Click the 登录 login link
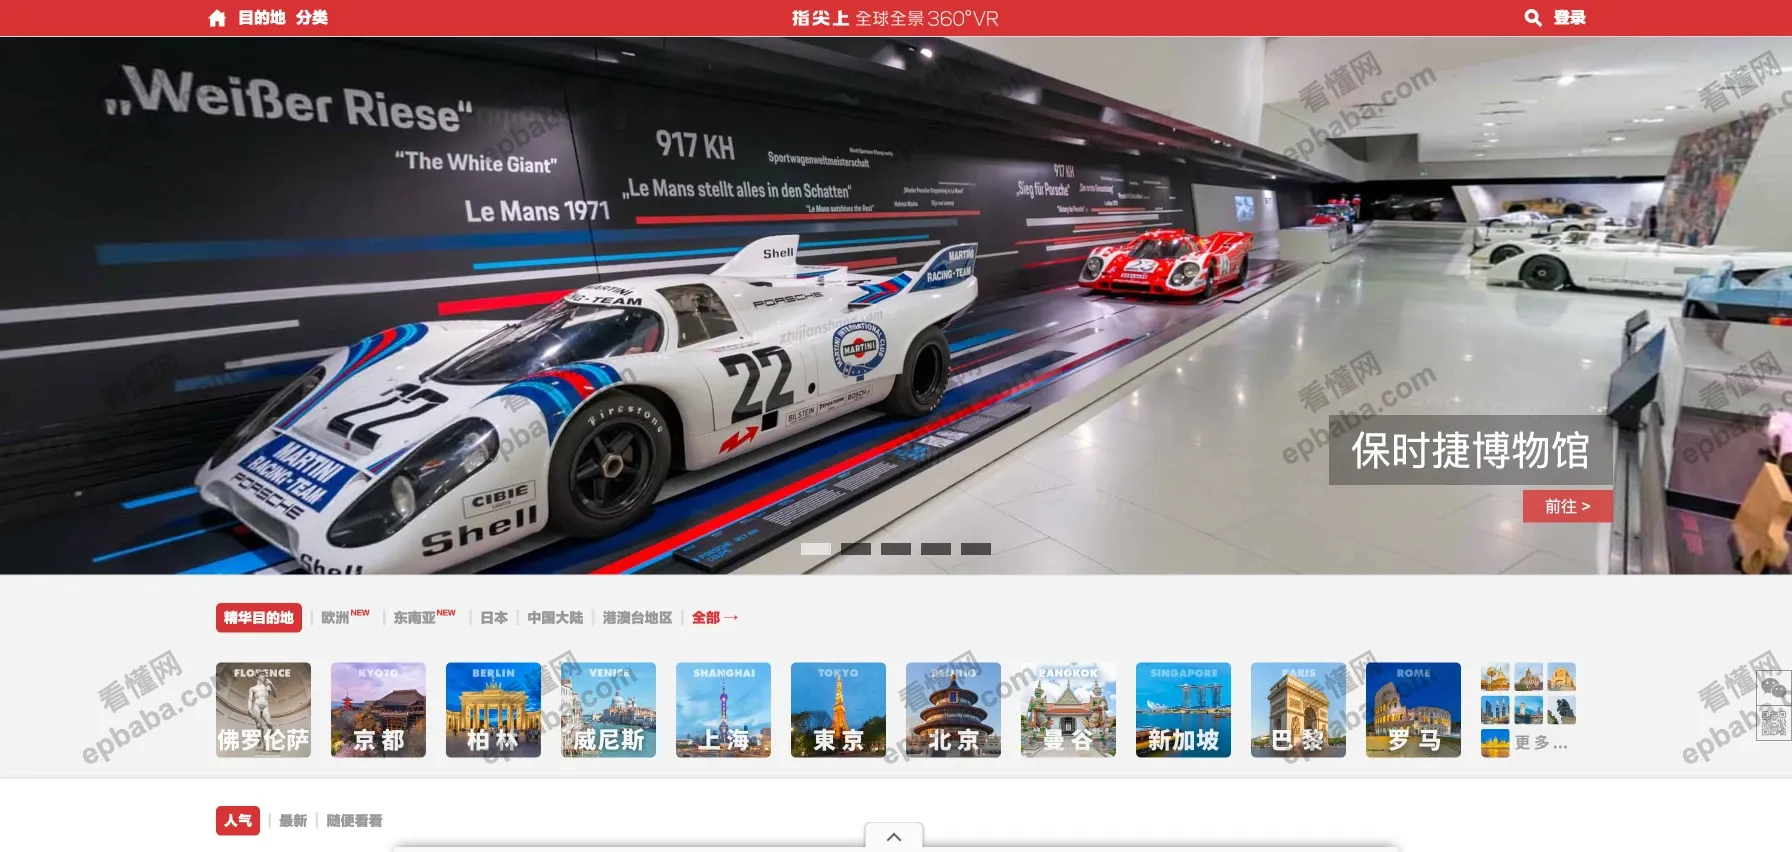Screen dimensions: 1792x852 [x=1569, y=18]
